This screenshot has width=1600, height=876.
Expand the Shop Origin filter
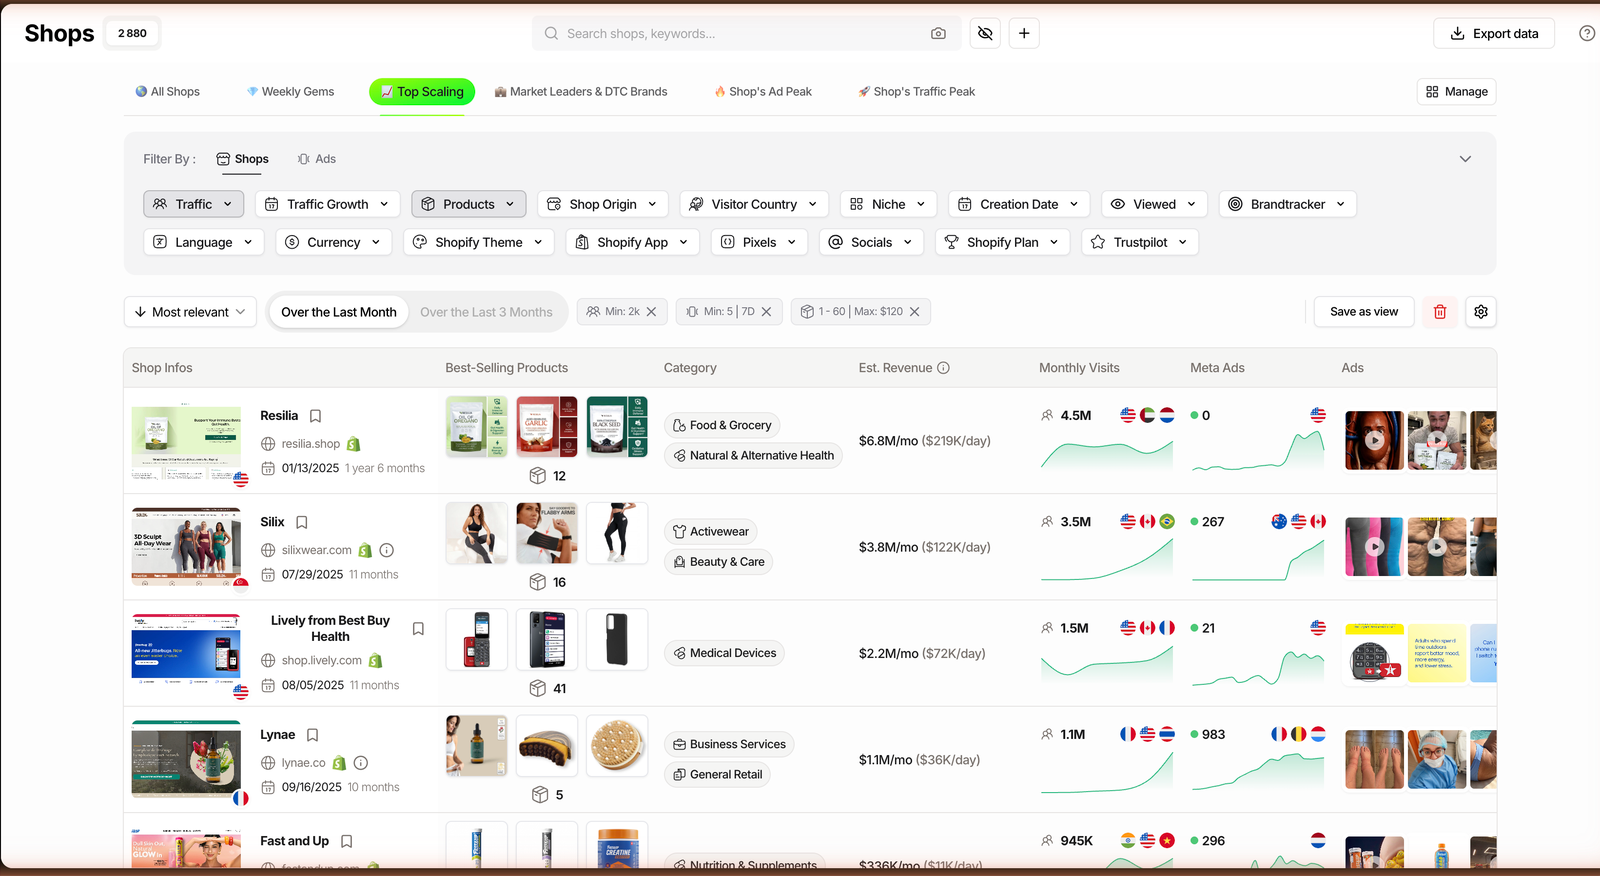click(603, 204)
